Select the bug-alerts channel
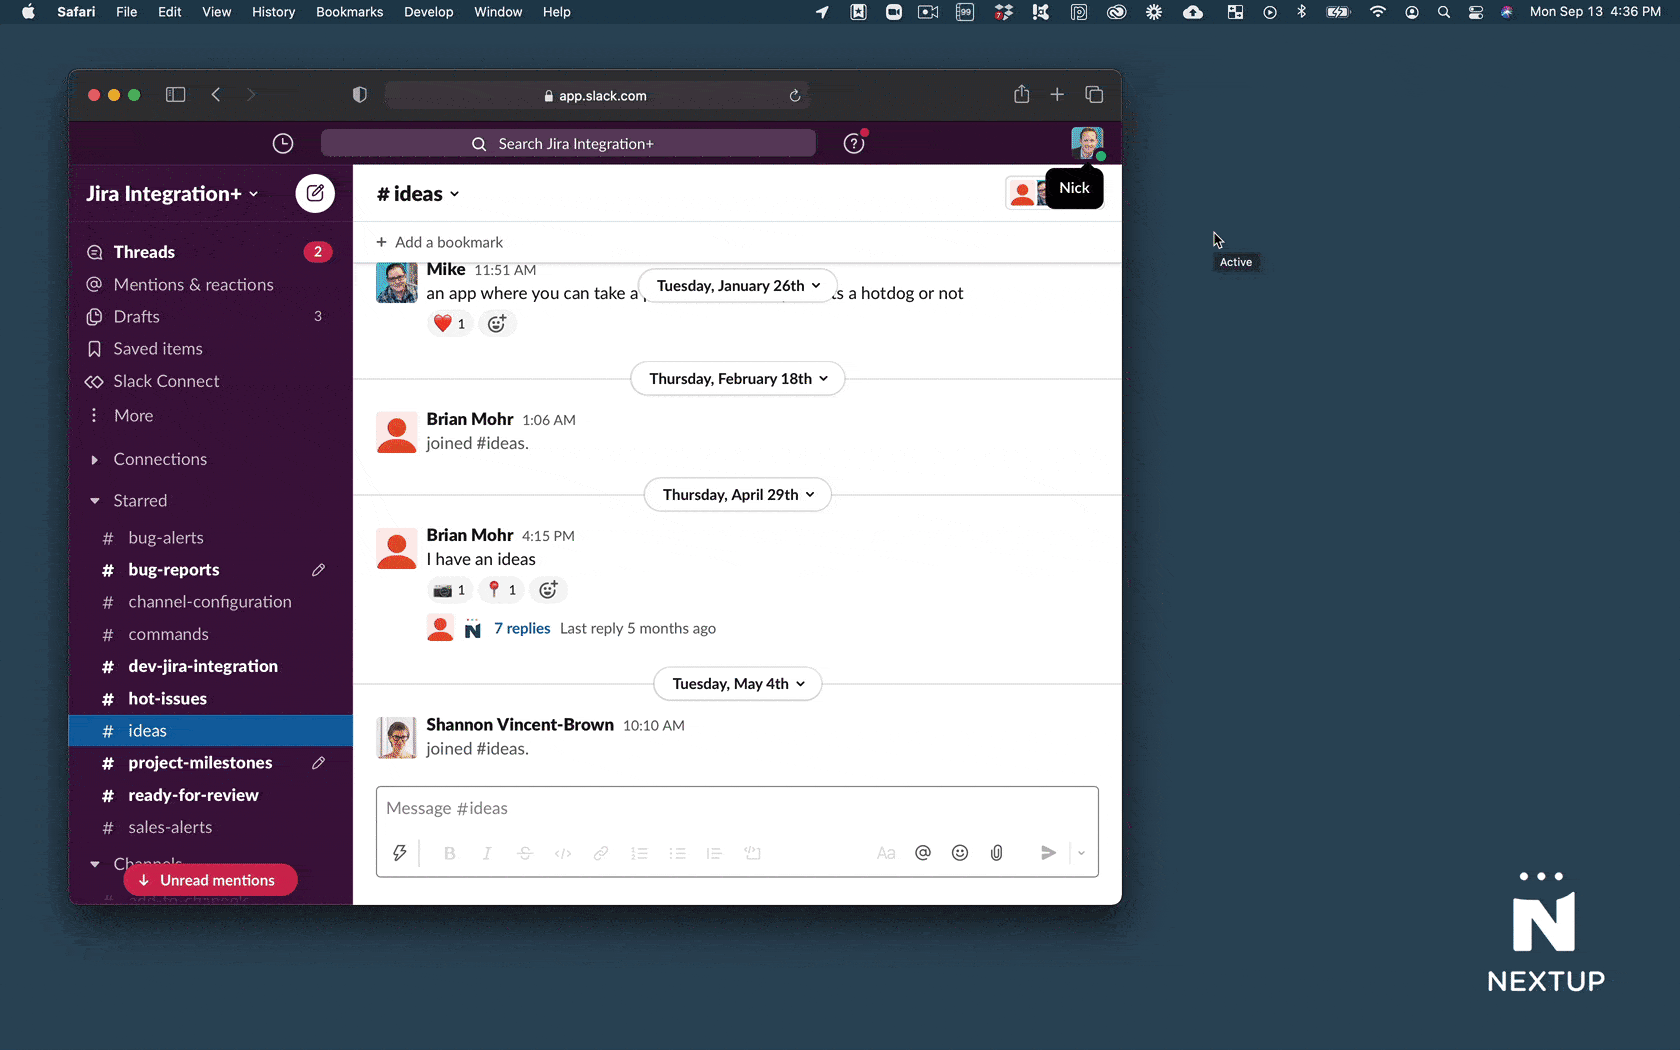 point(210,538)
